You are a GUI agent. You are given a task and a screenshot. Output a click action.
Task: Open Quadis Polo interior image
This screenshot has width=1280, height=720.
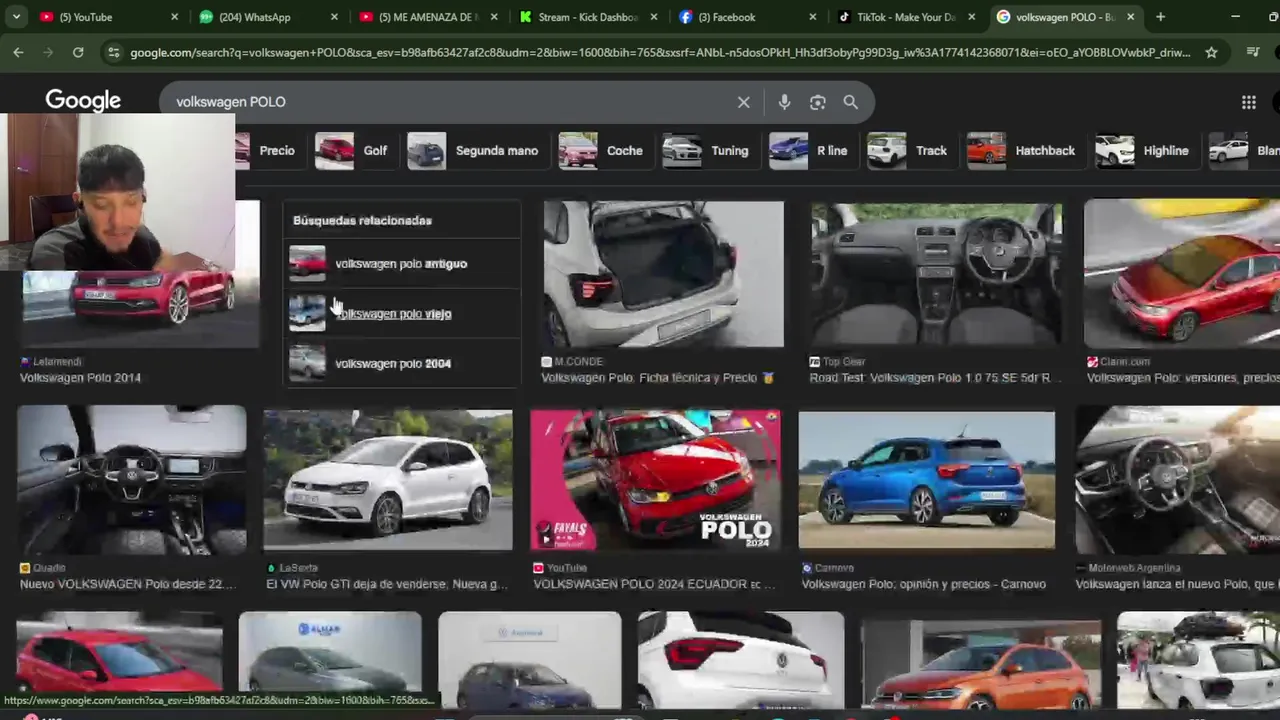(x=131, y=480)
